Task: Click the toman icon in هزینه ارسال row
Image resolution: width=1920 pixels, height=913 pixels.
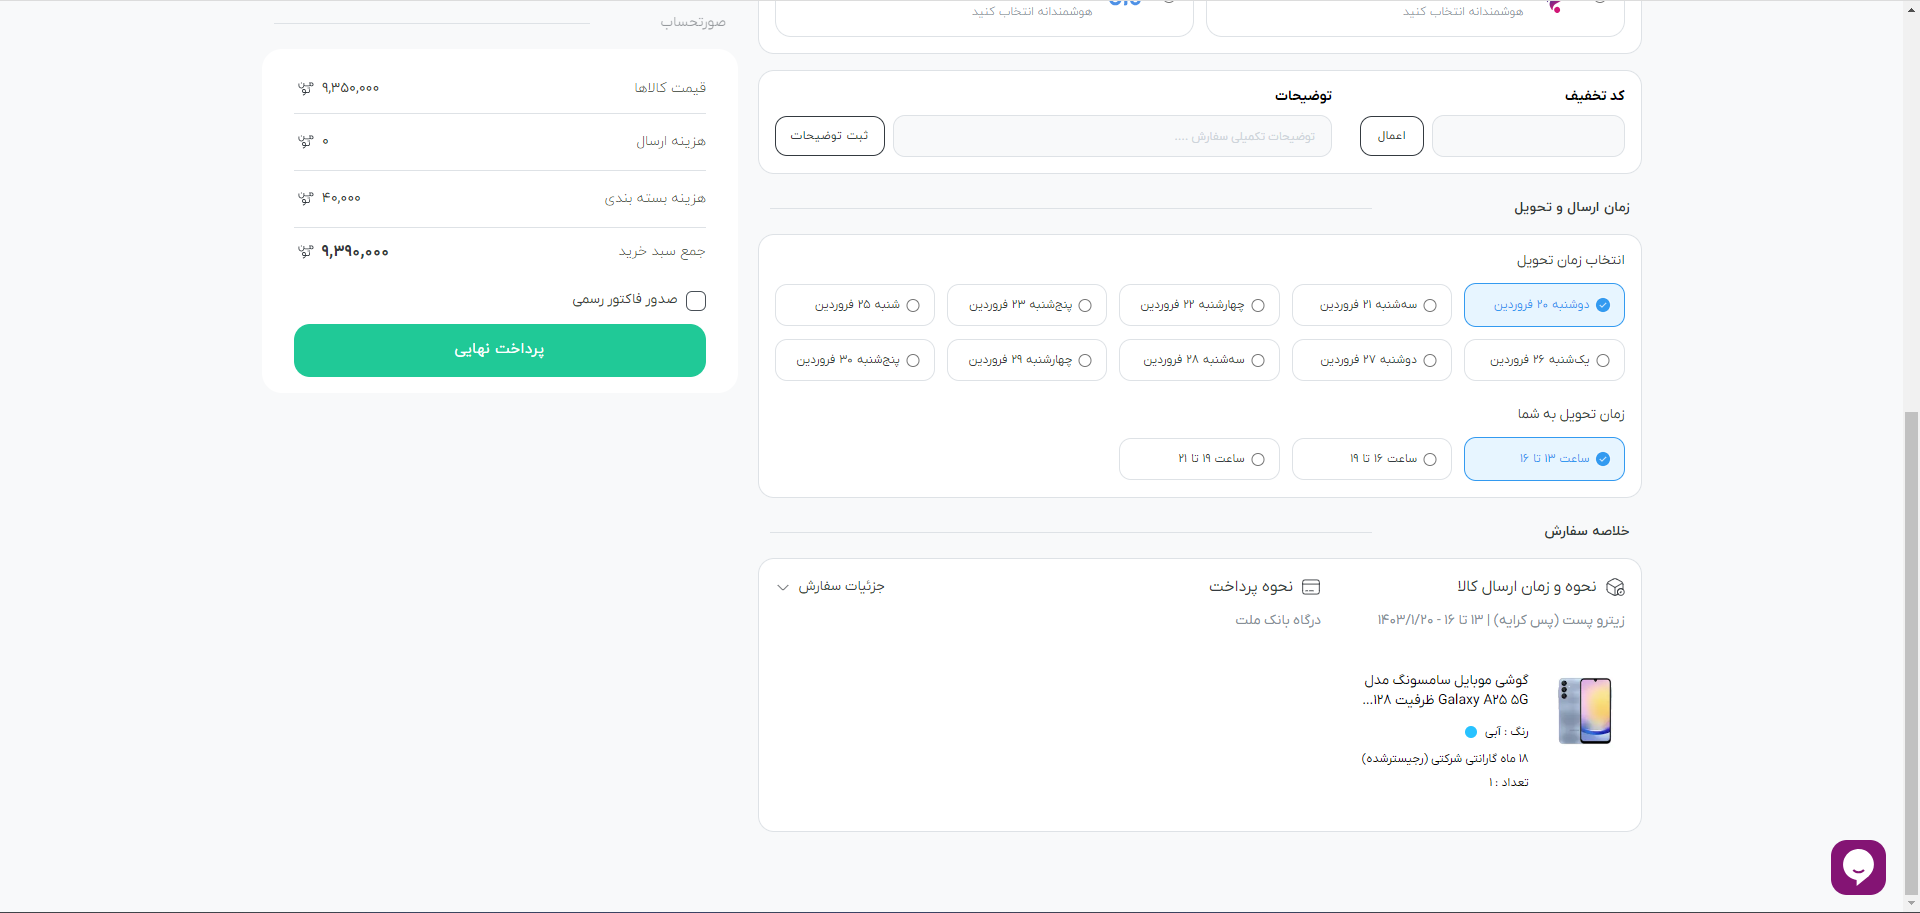Action: point(305,142)
